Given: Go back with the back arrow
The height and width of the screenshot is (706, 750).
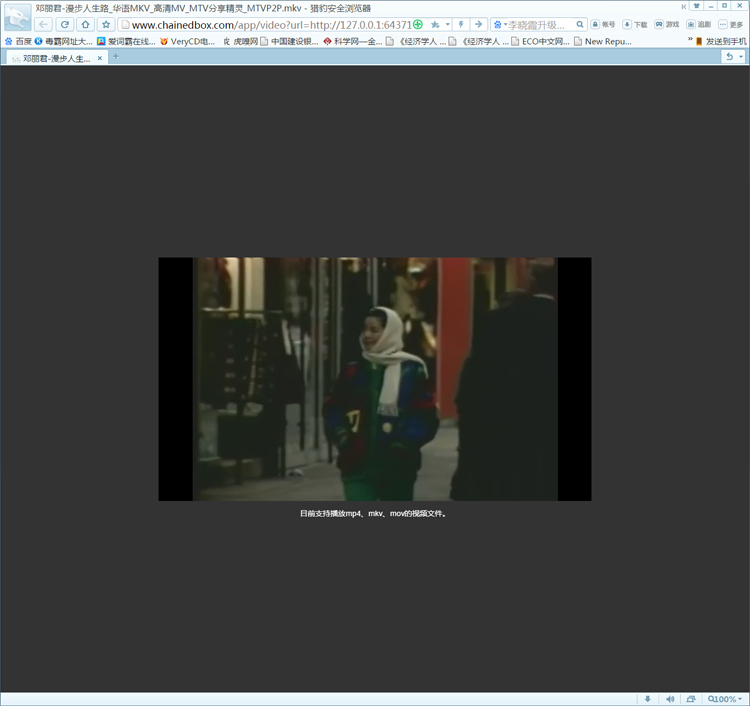Looking at the screenshot, I should pyautogui.click(x=44, y=24).
